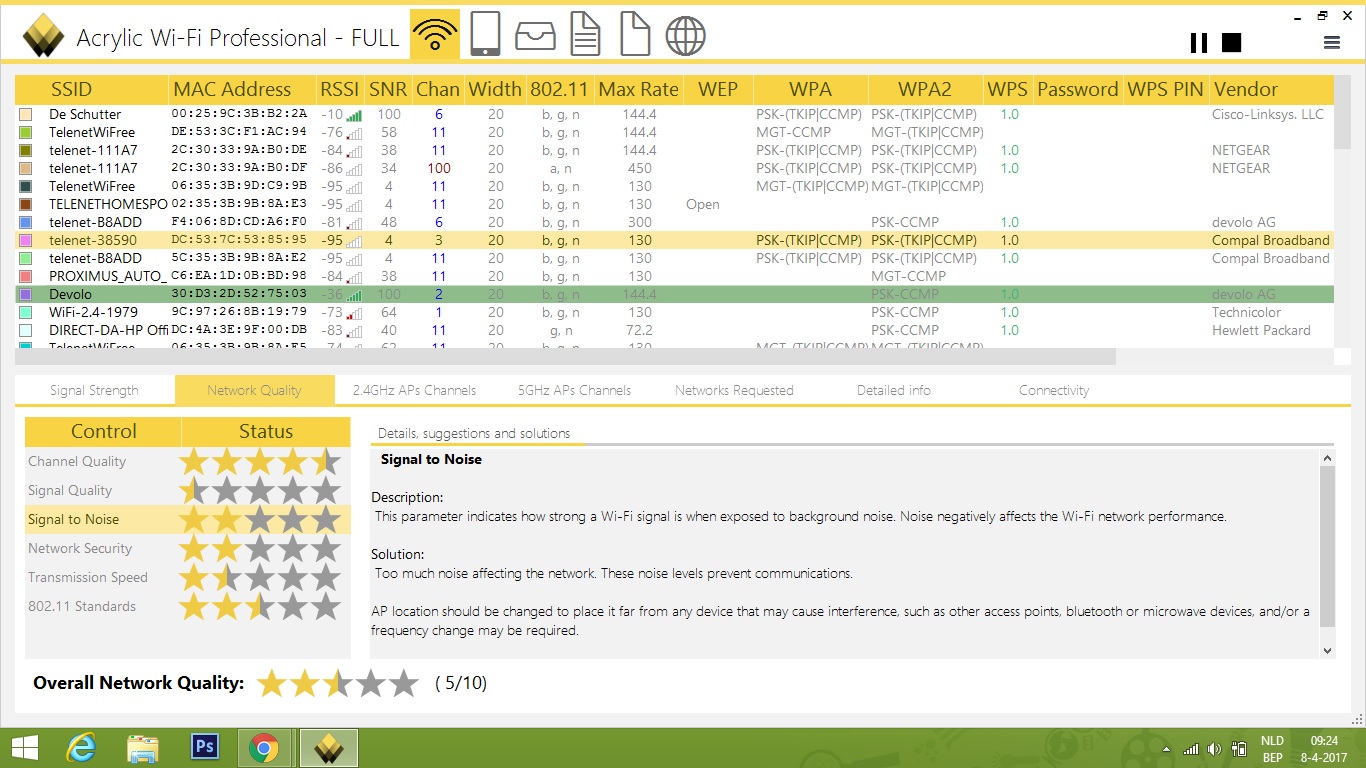Switch to the 2.4GHz APs Channels tab
1366x768 pixels.
(414, 390)
